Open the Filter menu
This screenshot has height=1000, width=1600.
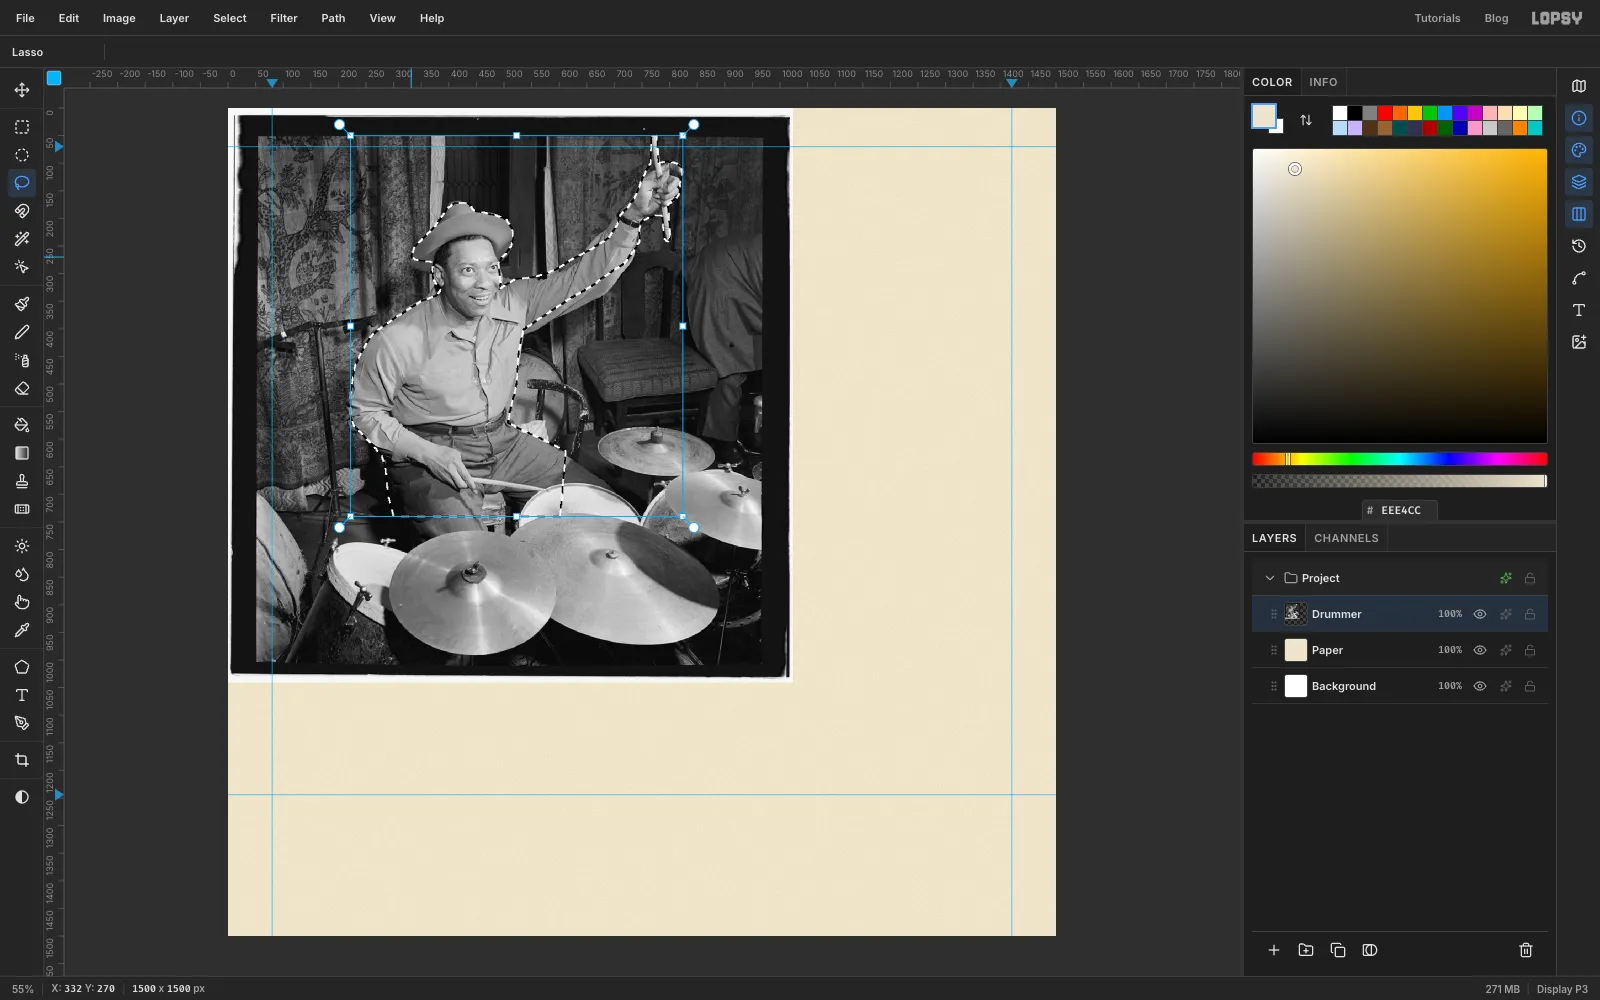tap(284, 18)
